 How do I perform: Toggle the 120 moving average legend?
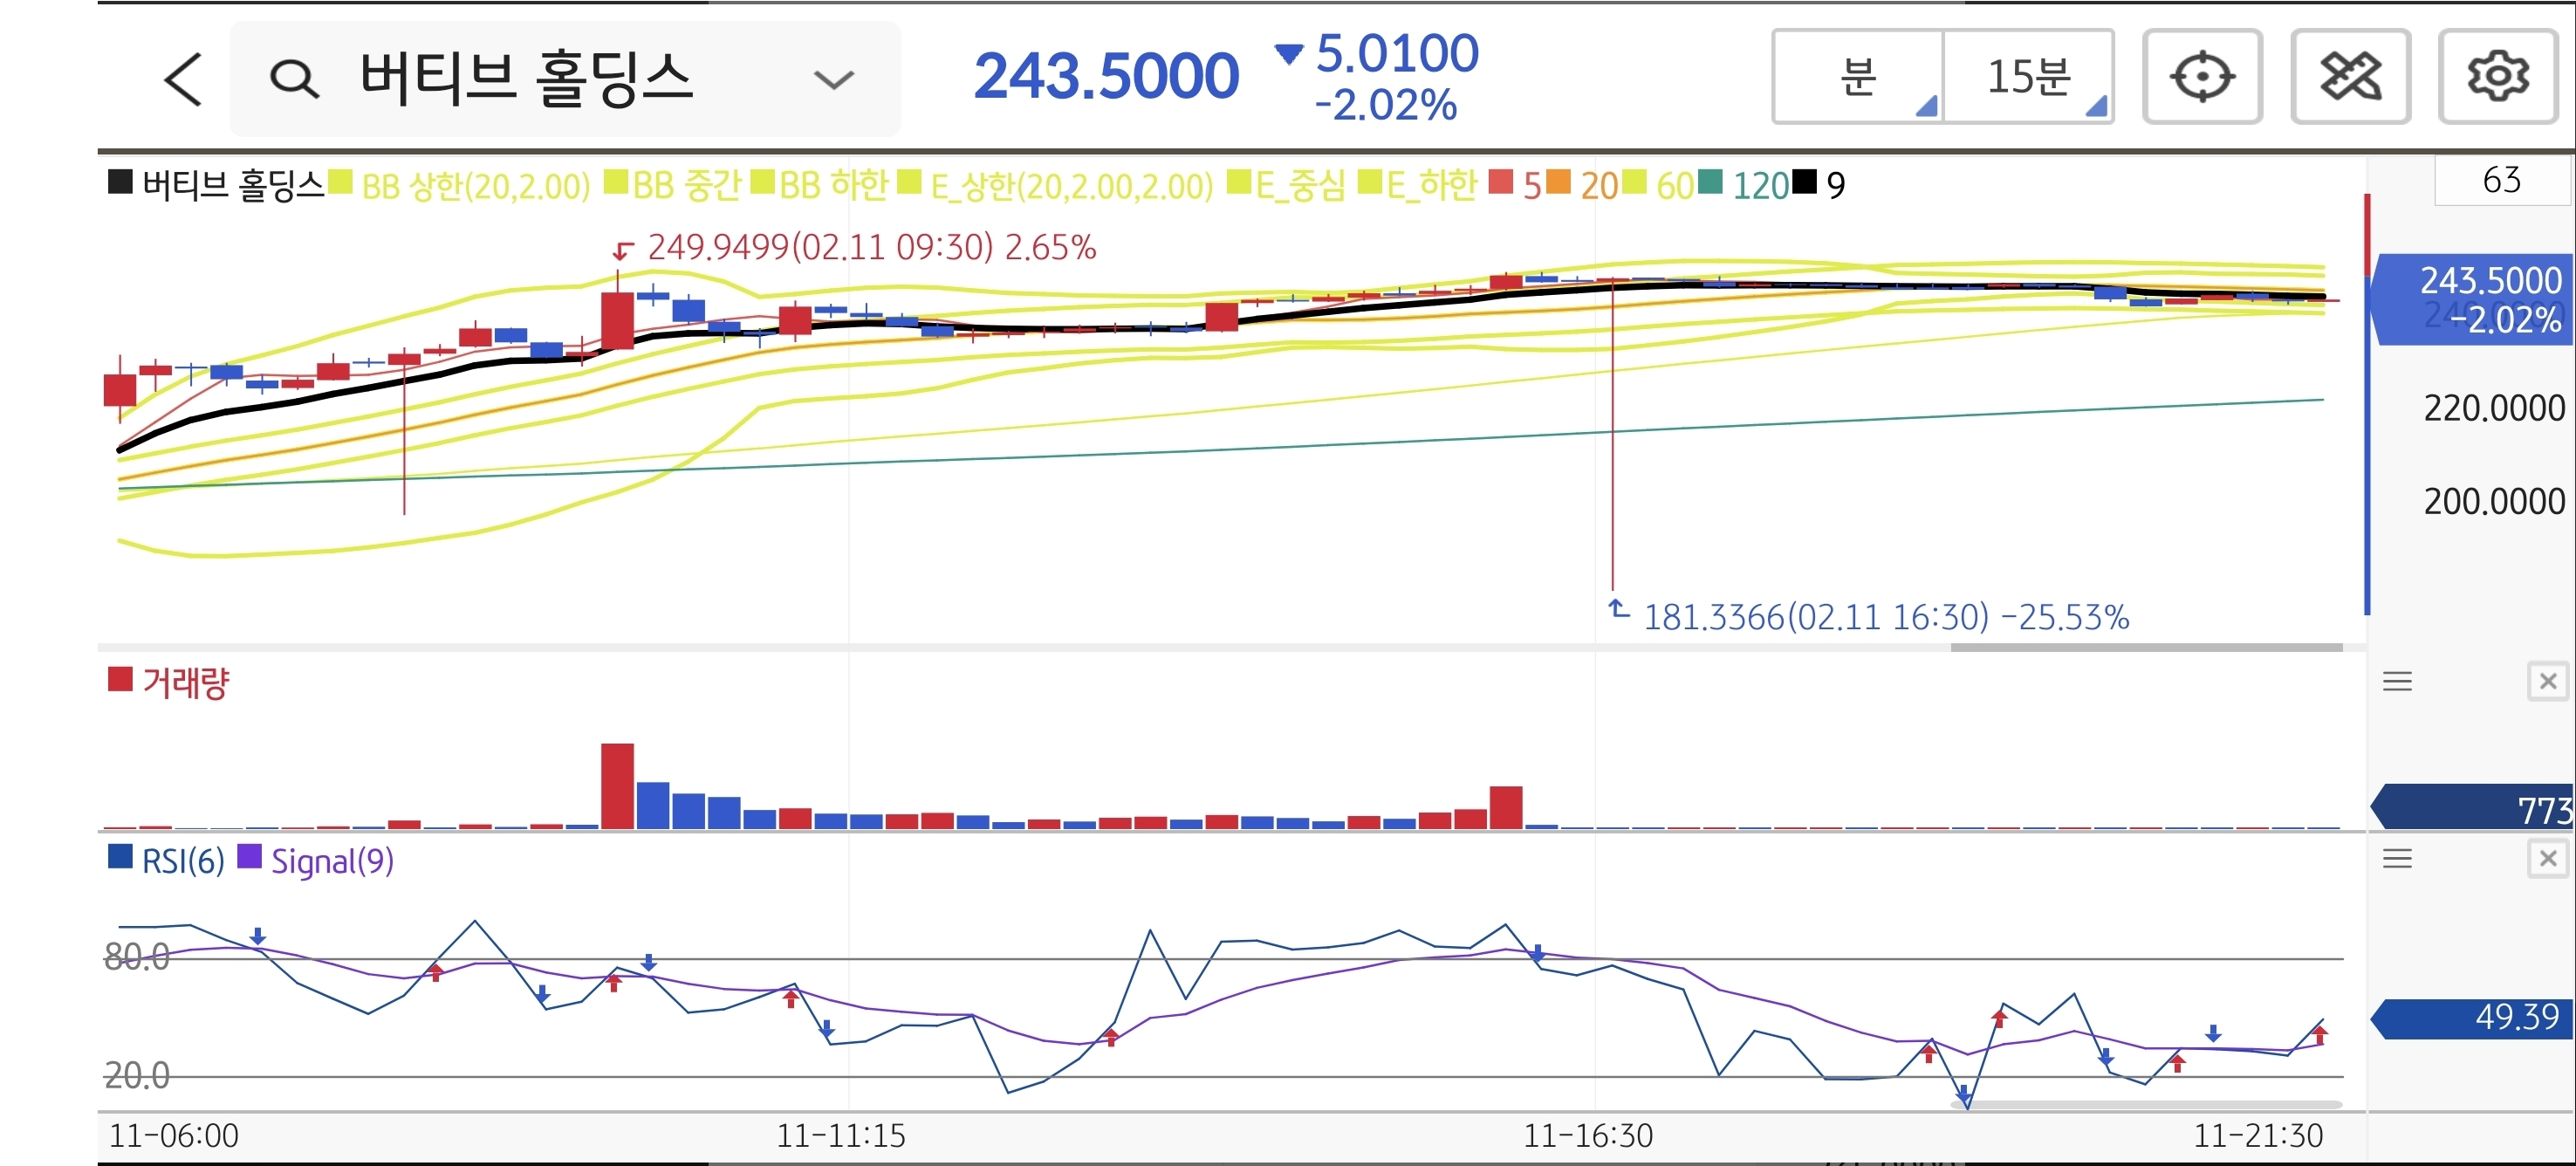[x=1758, y=186]
